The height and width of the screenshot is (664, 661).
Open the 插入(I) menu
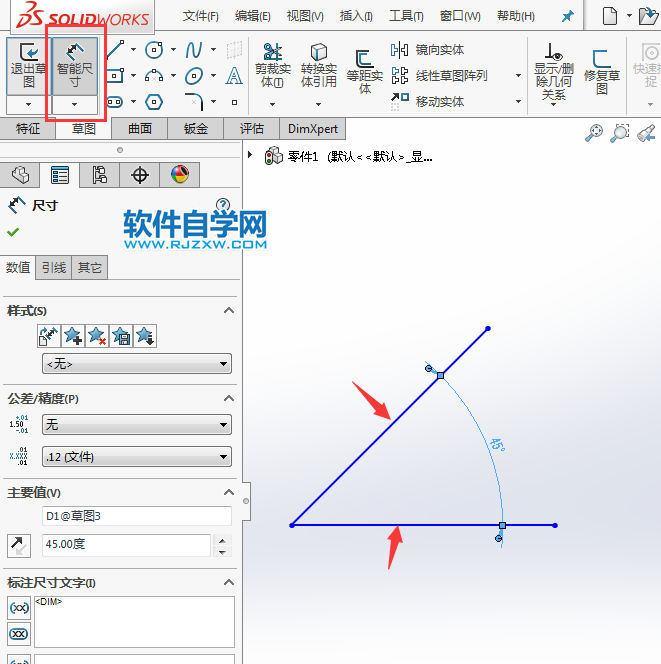click(356, 16)
